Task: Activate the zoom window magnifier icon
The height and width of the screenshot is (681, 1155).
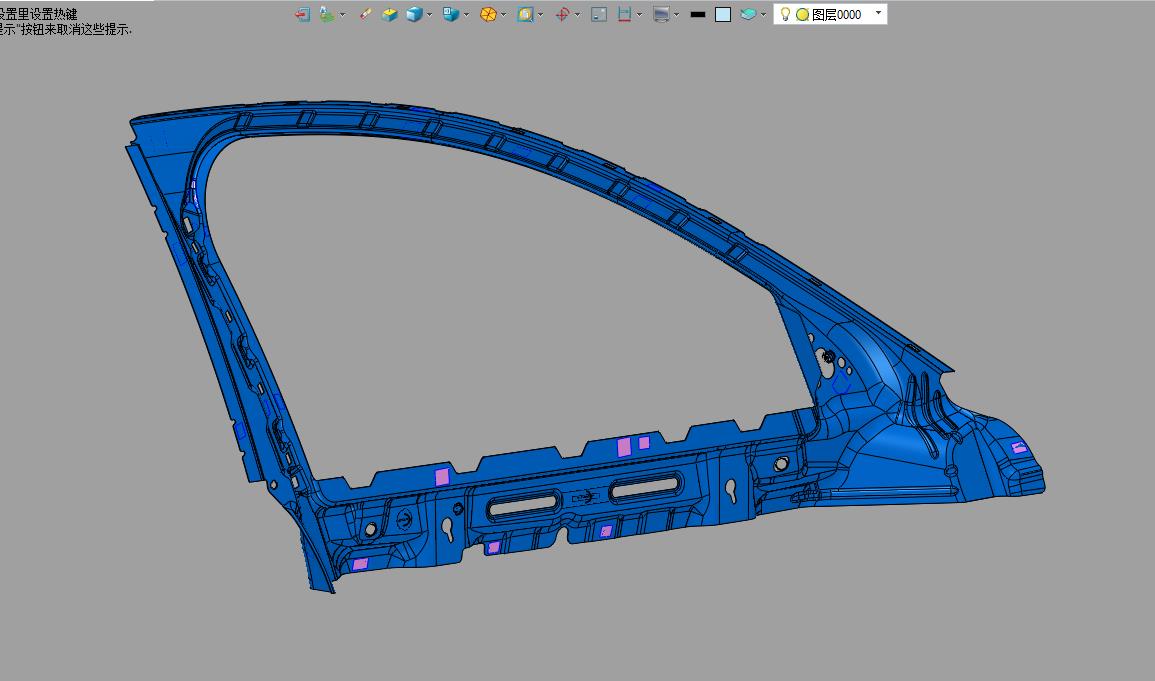Action: click(525, 14)
